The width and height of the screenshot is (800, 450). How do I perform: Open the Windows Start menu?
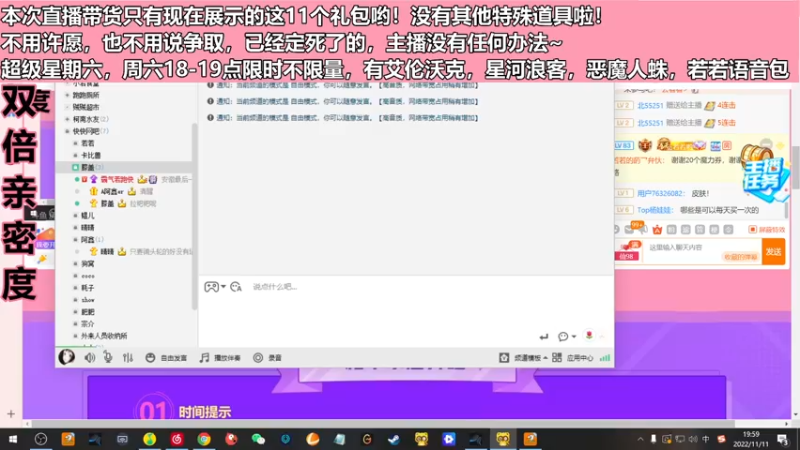coord(13,439)
